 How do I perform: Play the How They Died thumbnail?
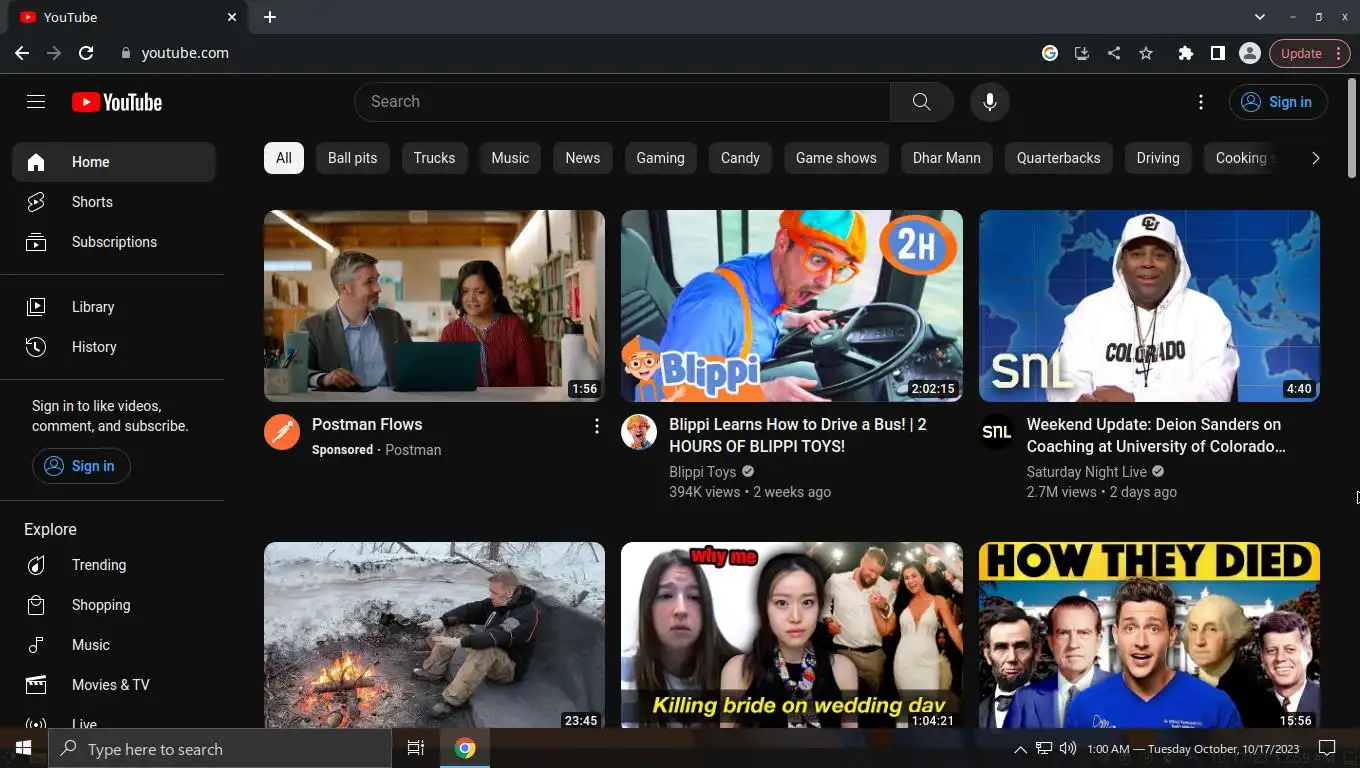point(1149,635)
